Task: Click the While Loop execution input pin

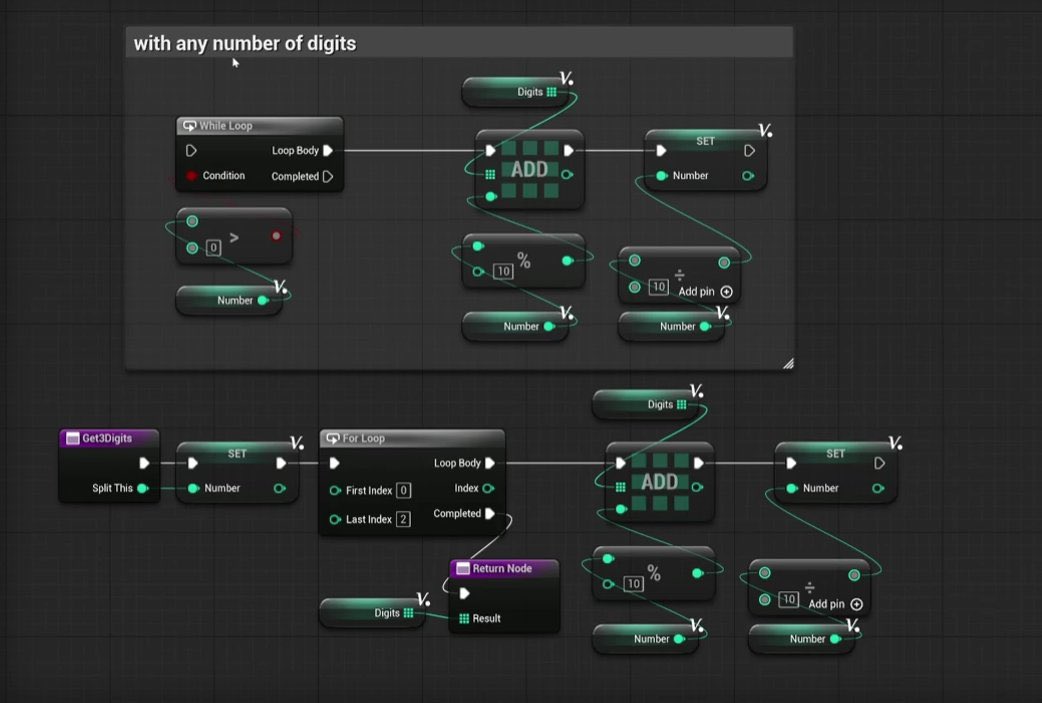Action: tap(191, 151)
